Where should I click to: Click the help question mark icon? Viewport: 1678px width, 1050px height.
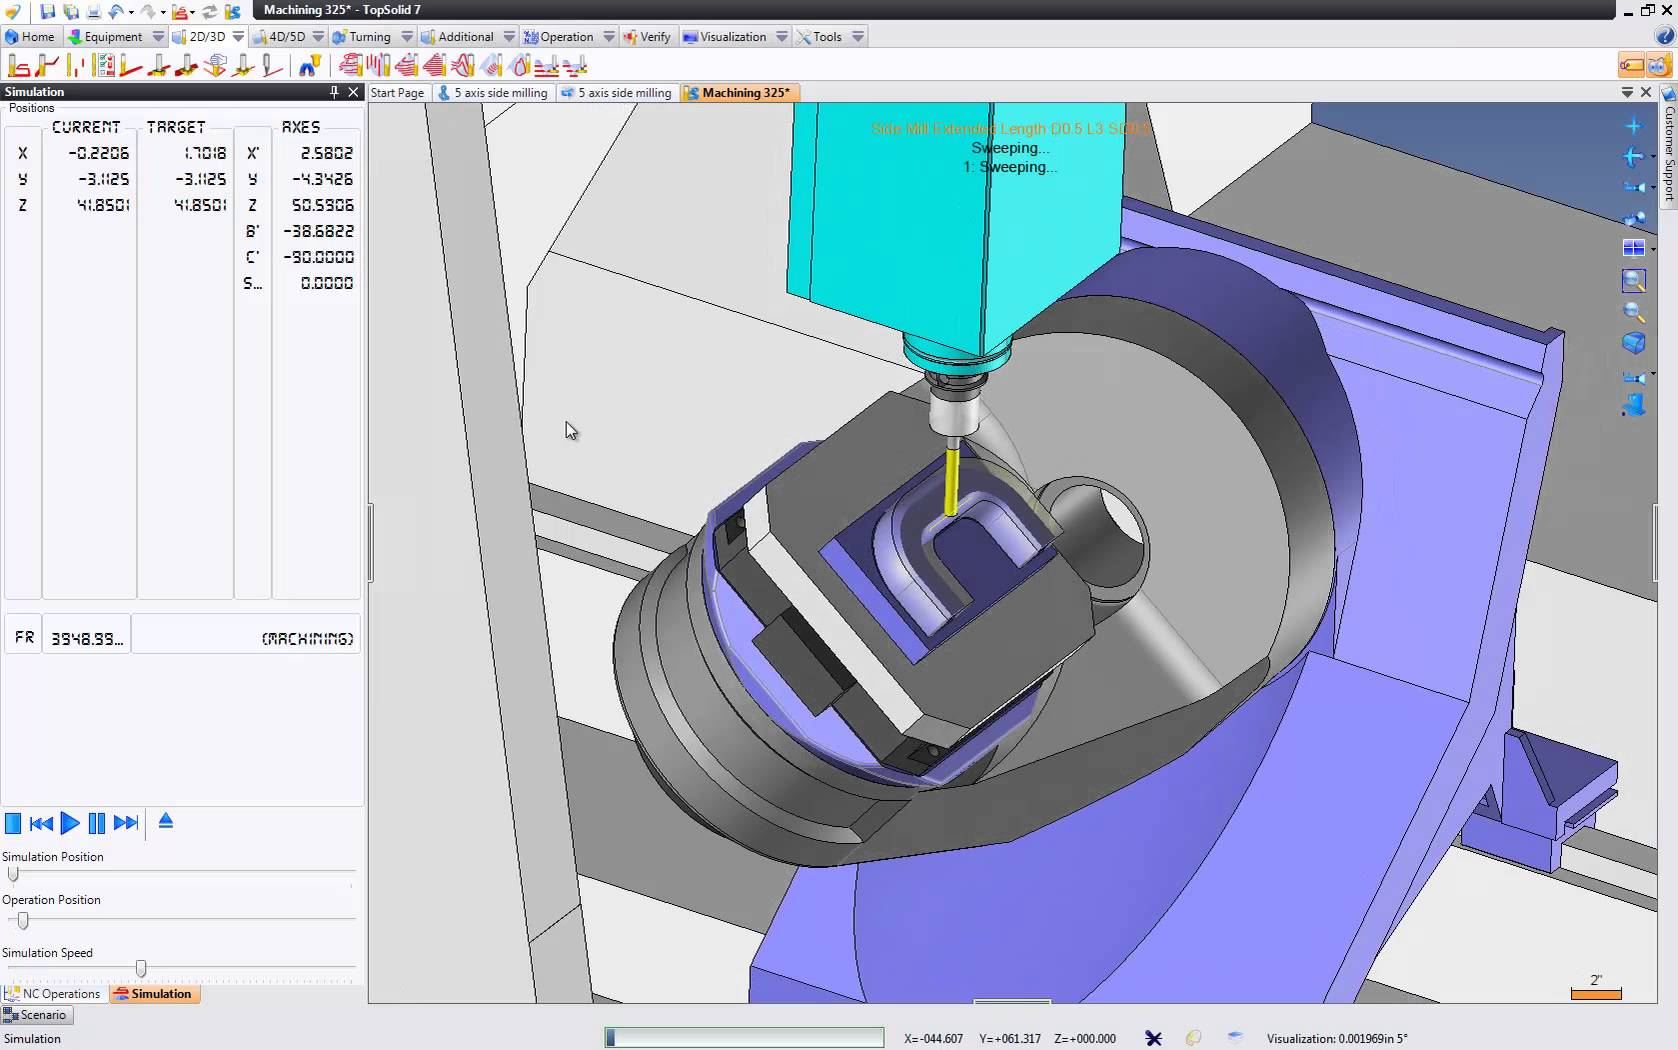1665,36
